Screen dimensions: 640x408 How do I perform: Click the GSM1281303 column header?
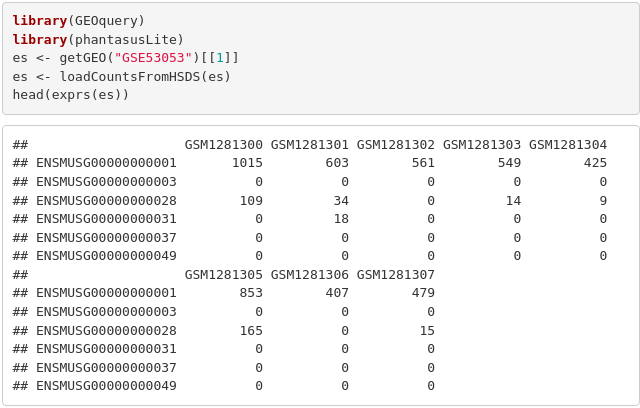[x=482, y=145]
